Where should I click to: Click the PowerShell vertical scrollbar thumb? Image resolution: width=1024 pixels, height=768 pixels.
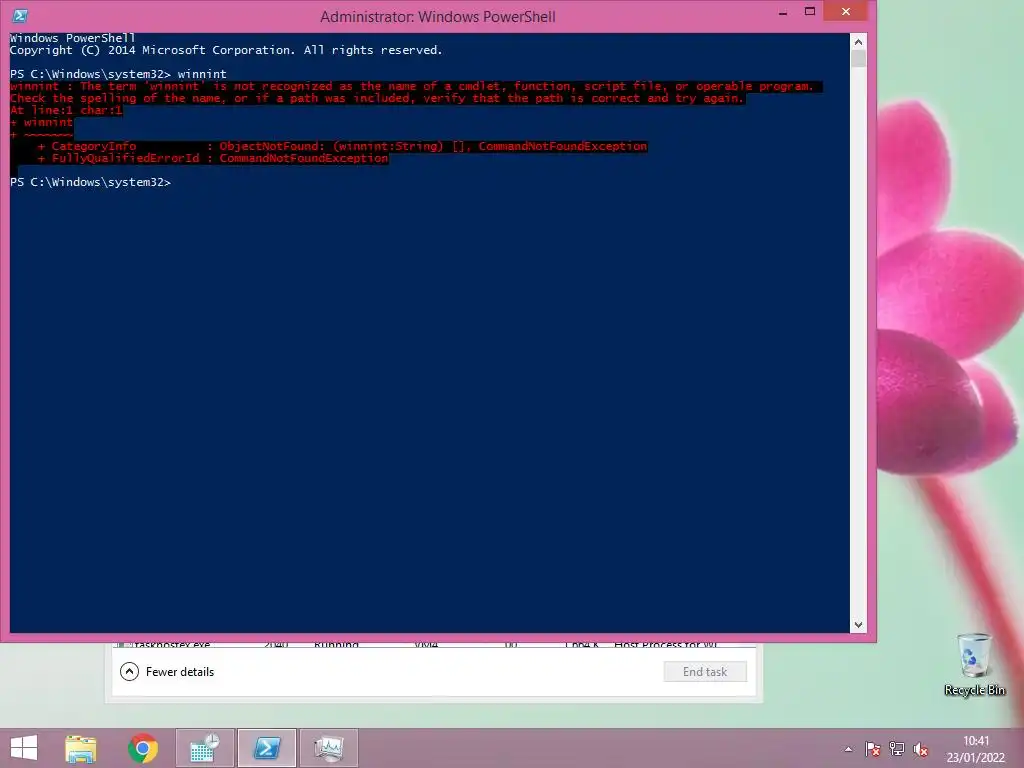click(858, 58)
